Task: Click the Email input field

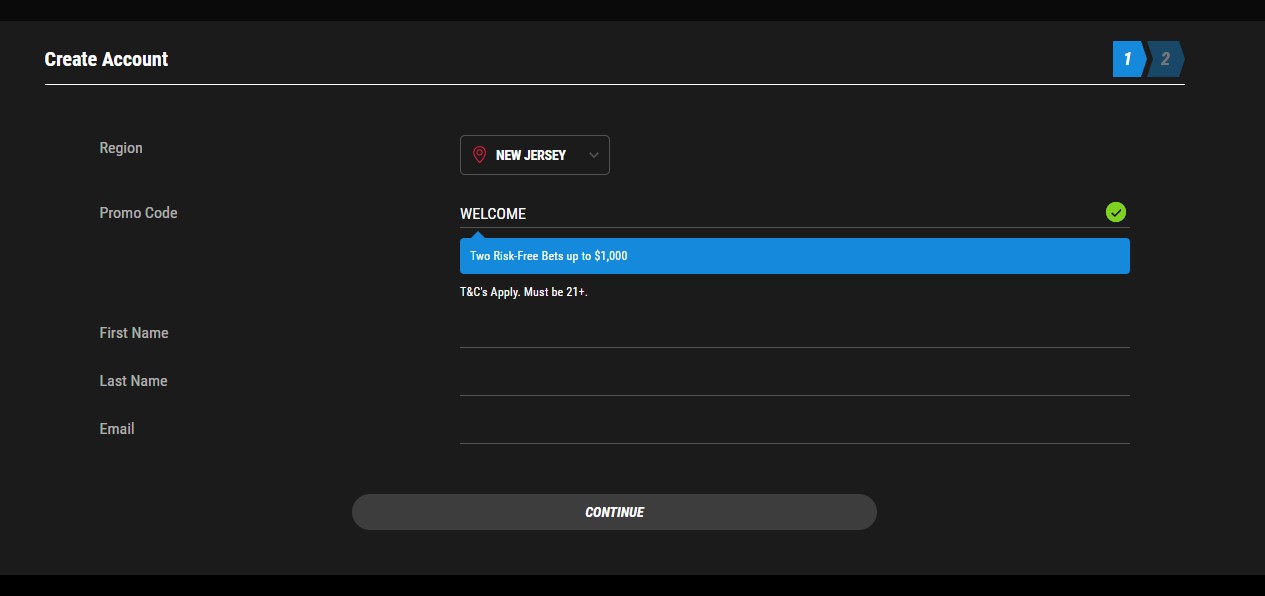Action: pyautogui.click(x=795, y=429)
